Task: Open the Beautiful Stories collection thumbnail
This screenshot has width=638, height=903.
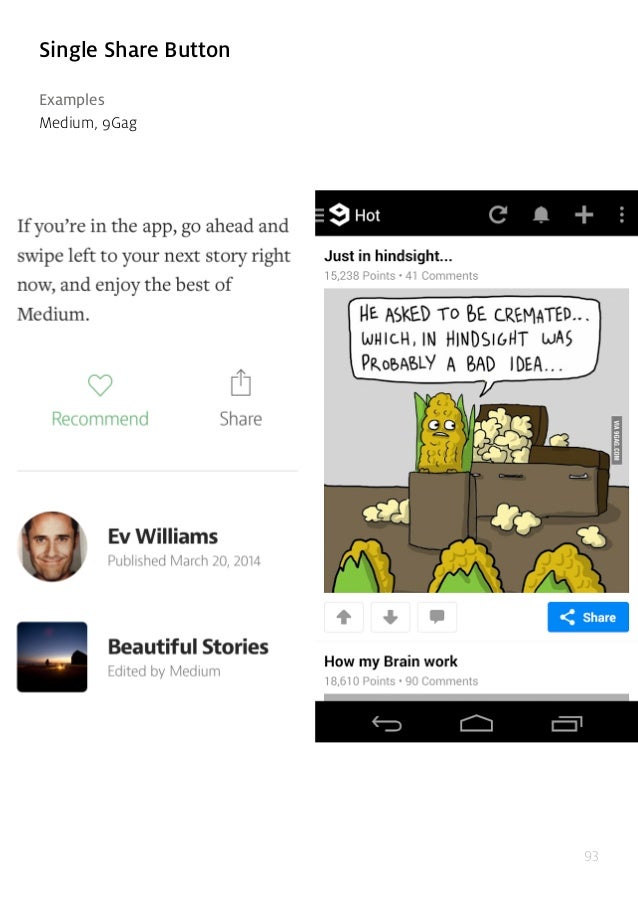Action: pyautogui.click(x=52, y=657)
